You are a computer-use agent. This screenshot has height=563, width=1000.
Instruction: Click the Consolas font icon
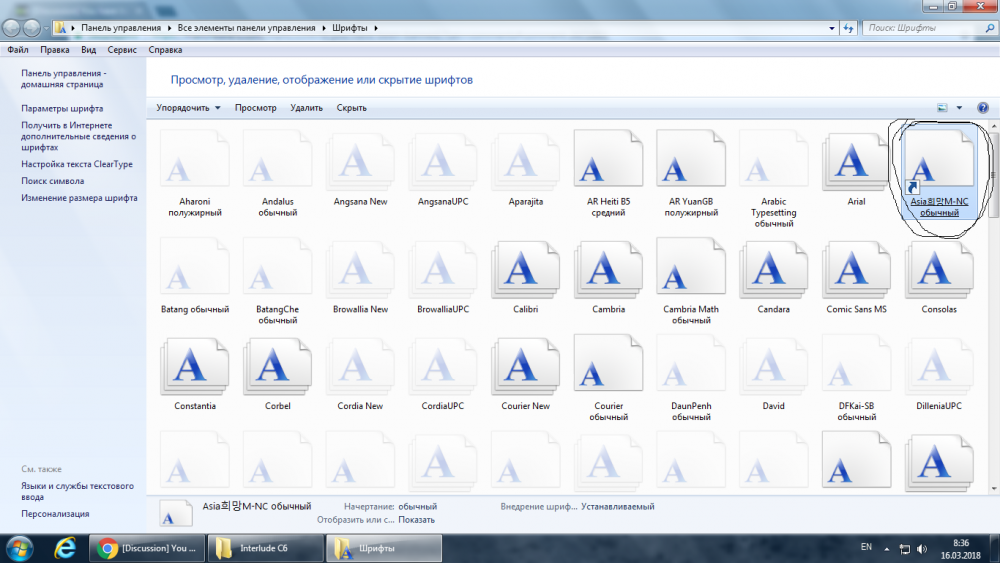pyautogui.click(x=938, y=271)
